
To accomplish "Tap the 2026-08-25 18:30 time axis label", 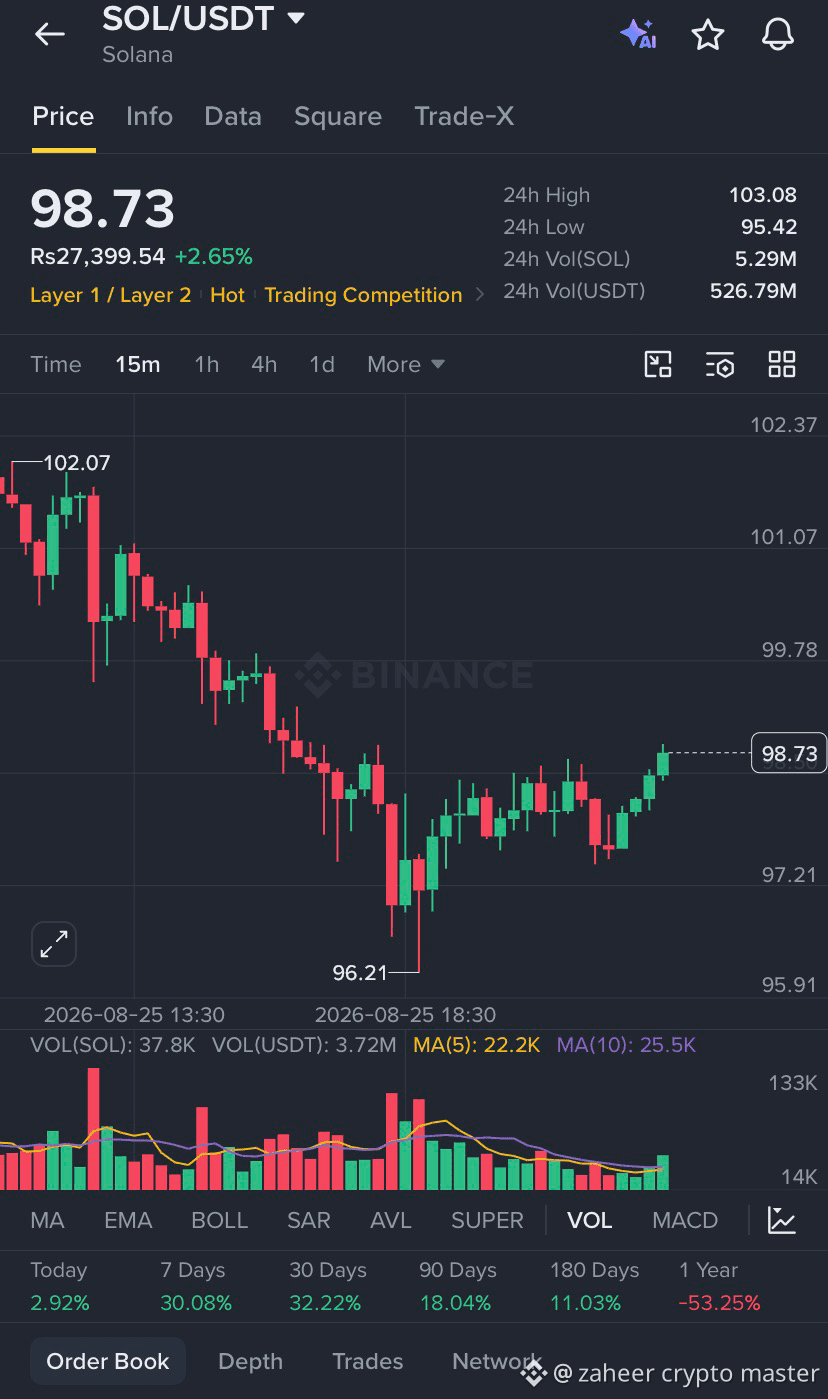I will (x=405, y=1015).
